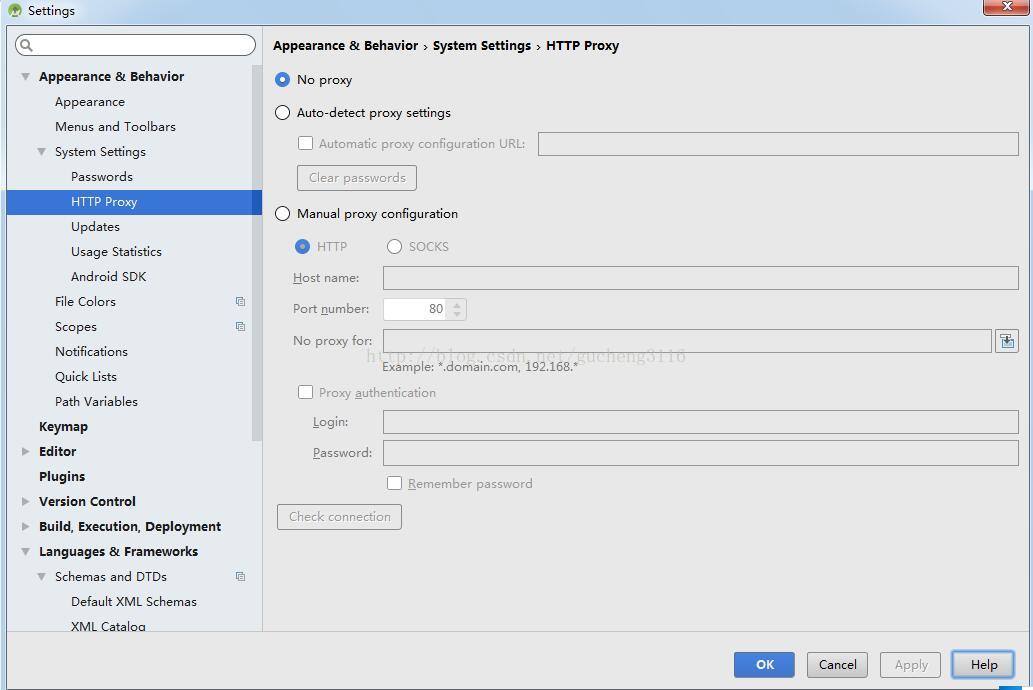Image resolution: width=1033 pixels, height=690 pixels.
Task: Toggle the Proxy authentication checkbox
Action: click(305, 392)
